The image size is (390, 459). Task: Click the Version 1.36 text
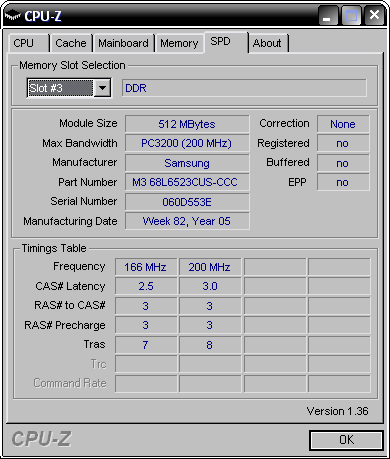(337, 411)
